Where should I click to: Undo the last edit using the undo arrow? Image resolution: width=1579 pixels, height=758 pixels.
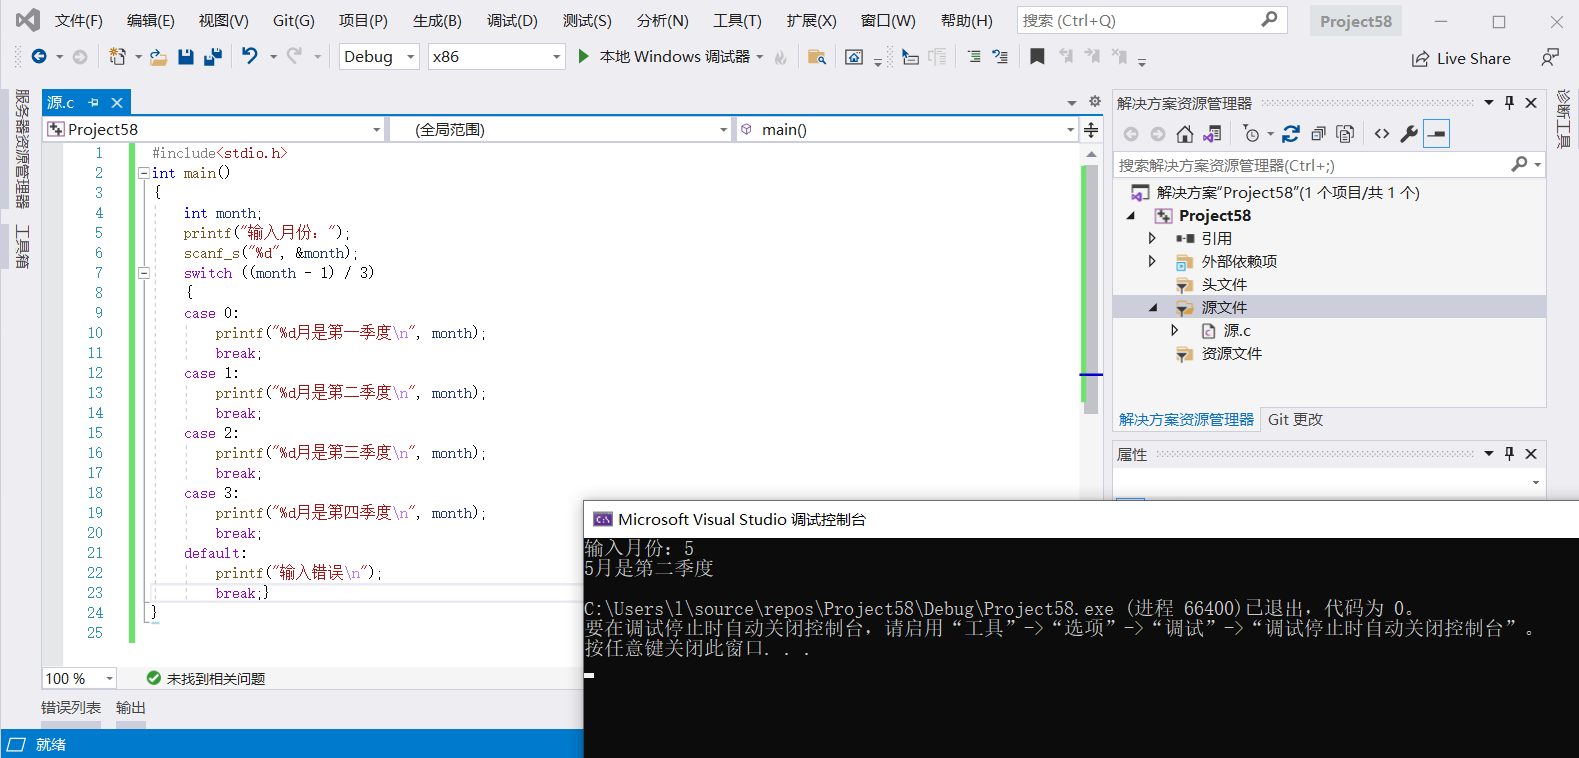(250, 57)
